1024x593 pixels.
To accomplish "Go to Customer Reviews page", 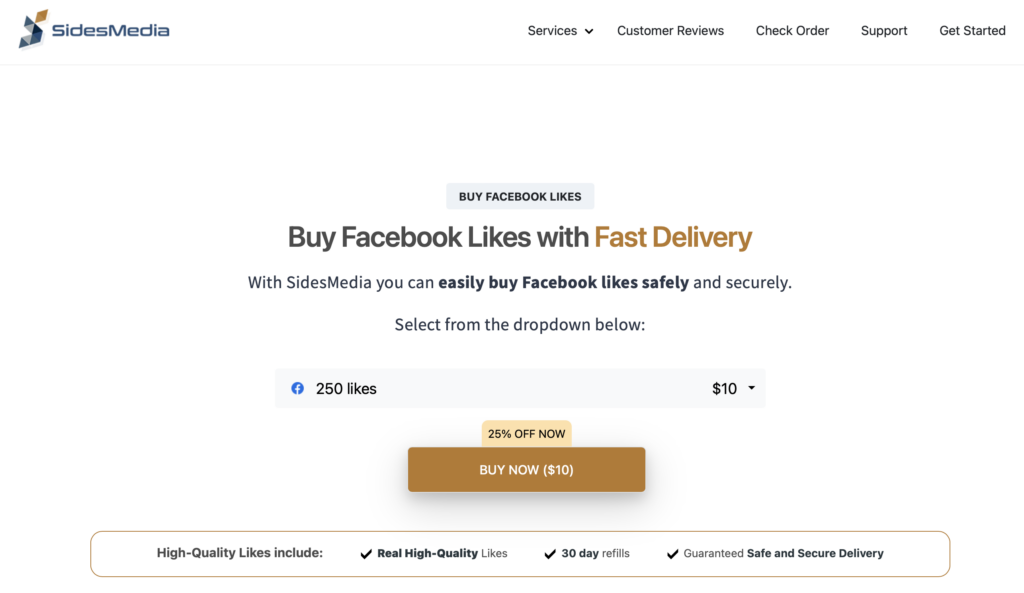I will (670, 31).
